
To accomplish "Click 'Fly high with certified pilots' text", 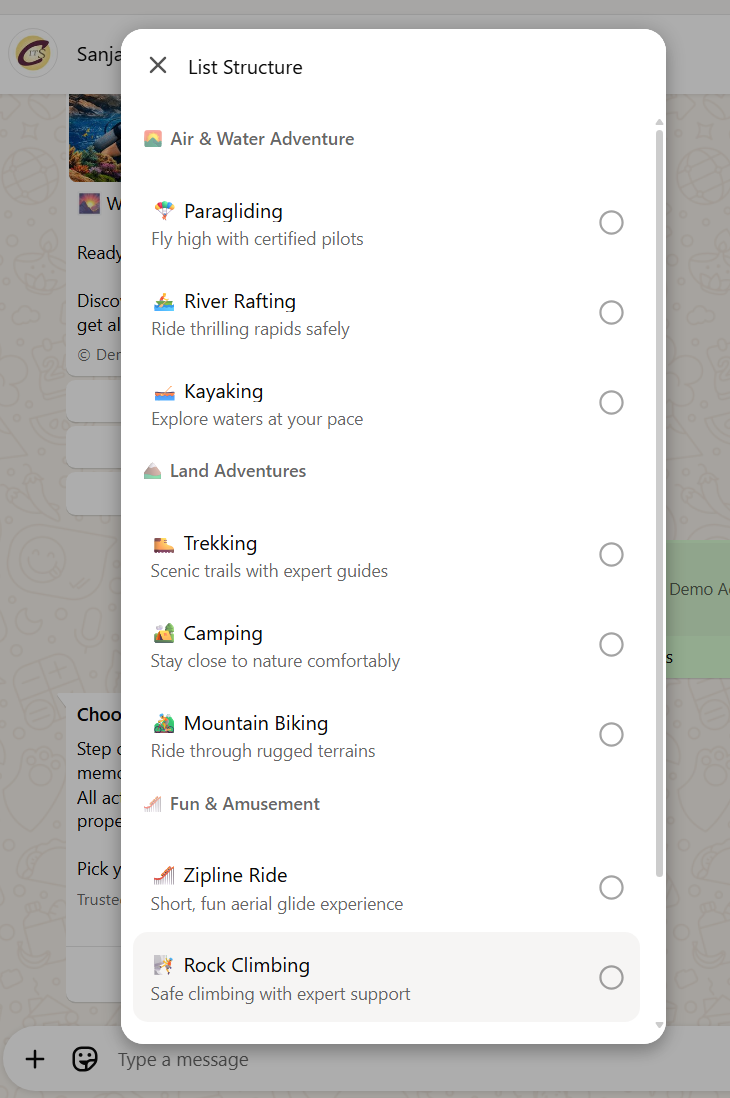I will [257, 239].
